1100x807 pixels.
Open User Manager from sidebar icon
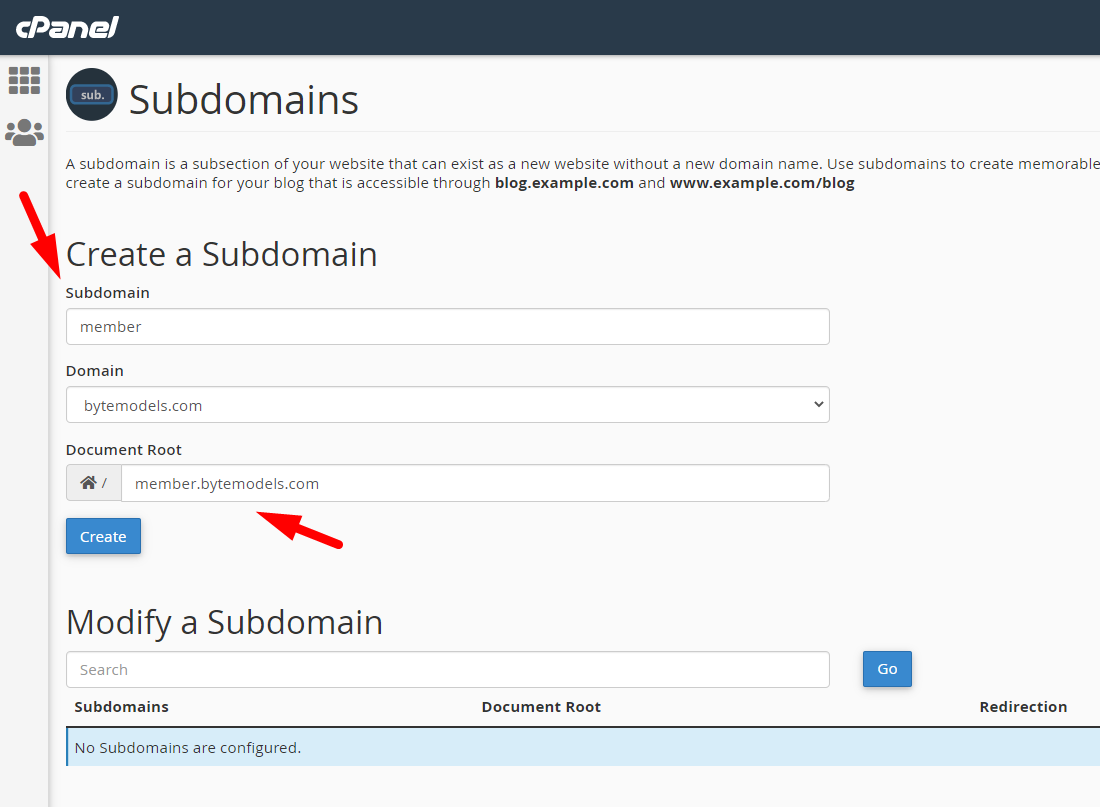pyautogui.click(x=24, y=132)
